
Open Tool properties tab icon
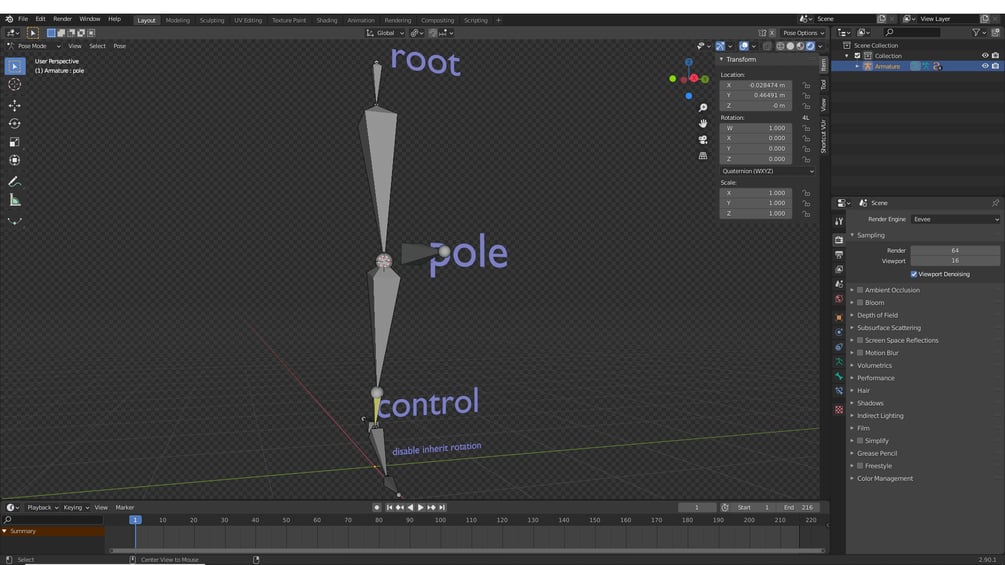point(839,221)
